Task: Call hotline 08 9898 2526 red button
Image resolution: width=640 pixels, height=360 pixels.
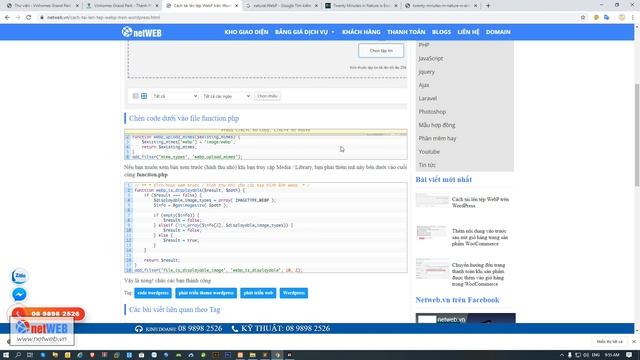Action: tap(48, 313)
